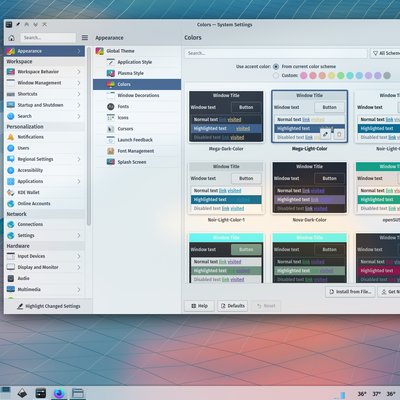
Task: Click Install from File button
Action: pyautogui.click(x=350, y=292)
